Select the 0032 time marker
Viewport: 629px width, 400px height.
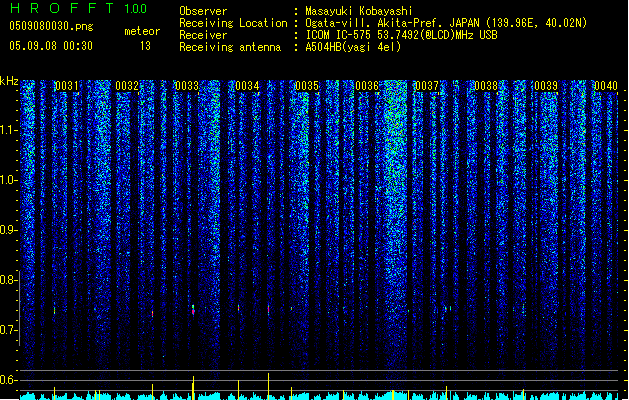click(127, 86)
